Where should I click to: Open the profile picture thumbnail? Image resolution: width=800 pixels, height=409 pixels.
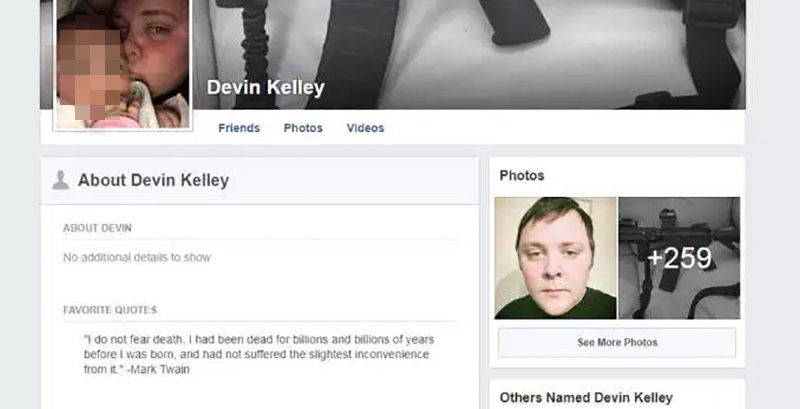coord(122,63)
